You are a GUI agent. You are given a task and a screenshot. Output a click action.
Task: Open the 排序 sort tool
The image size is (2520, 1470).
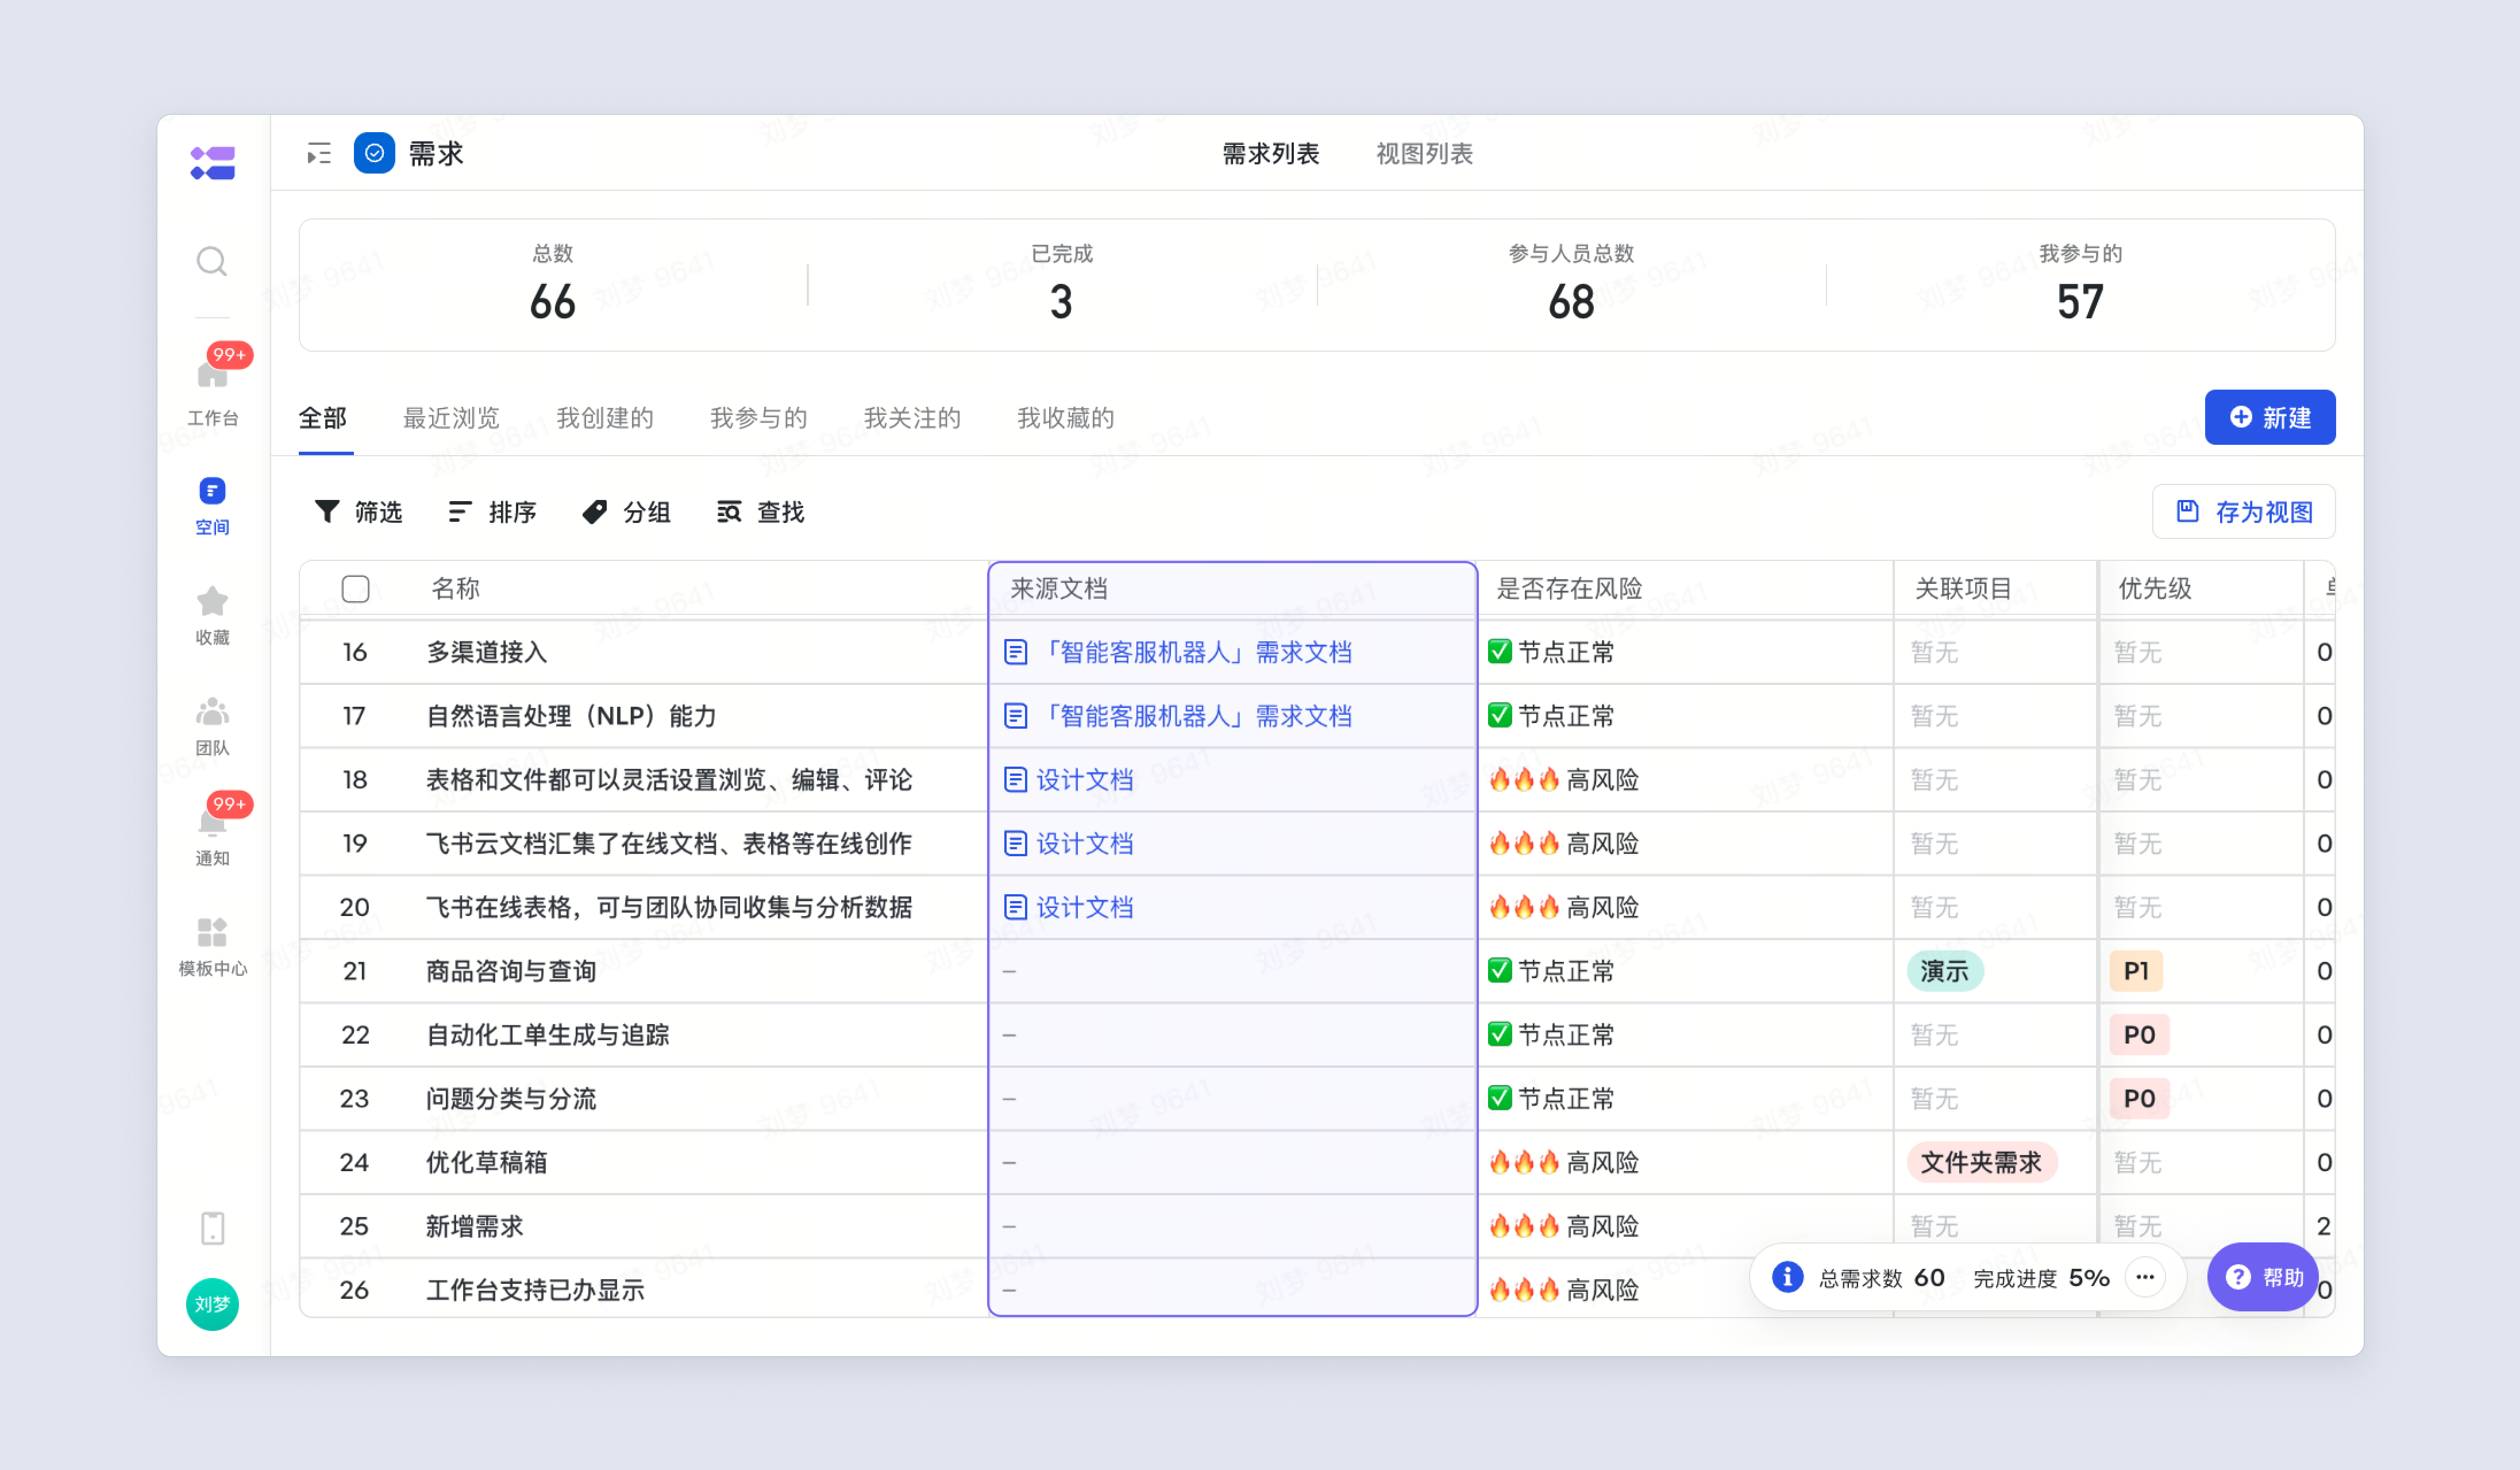pyautogui.click(x=492, y=512)
